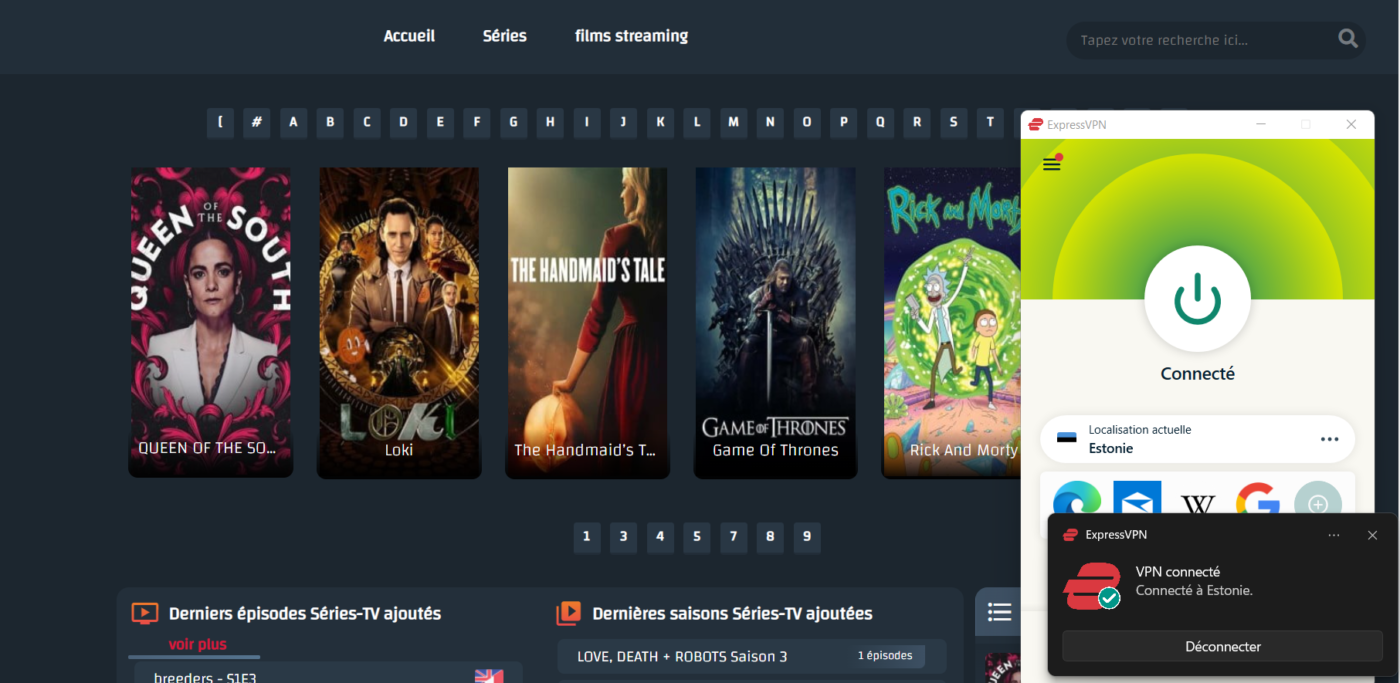Open the films streaming menu item
Viewport: 1400px width, 683px height.
(631, 36)
